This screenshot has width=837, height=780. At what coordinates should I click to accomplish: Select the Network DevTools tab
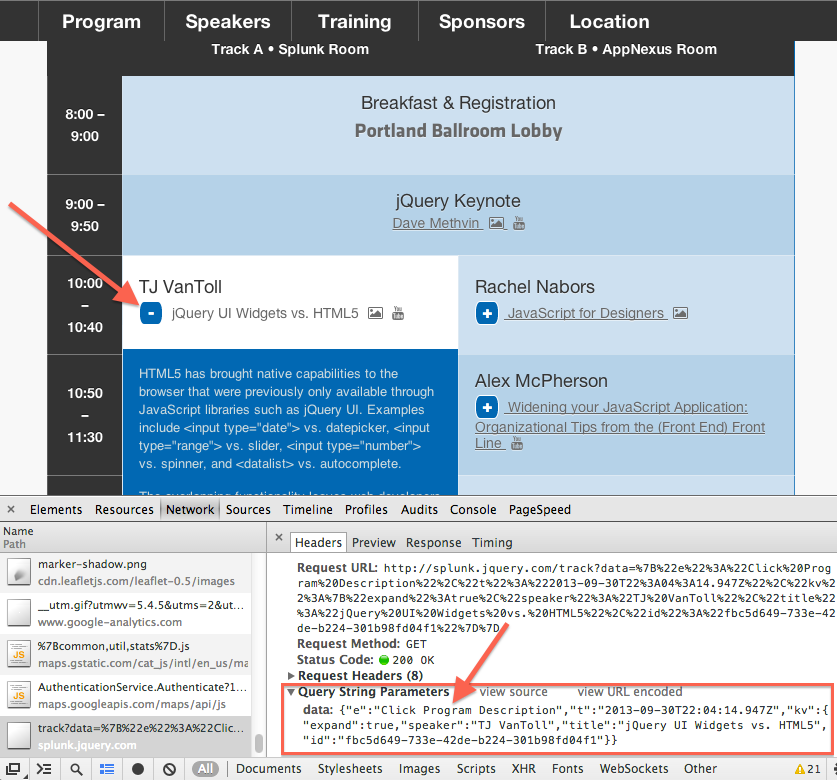click(x=190, y=510)
